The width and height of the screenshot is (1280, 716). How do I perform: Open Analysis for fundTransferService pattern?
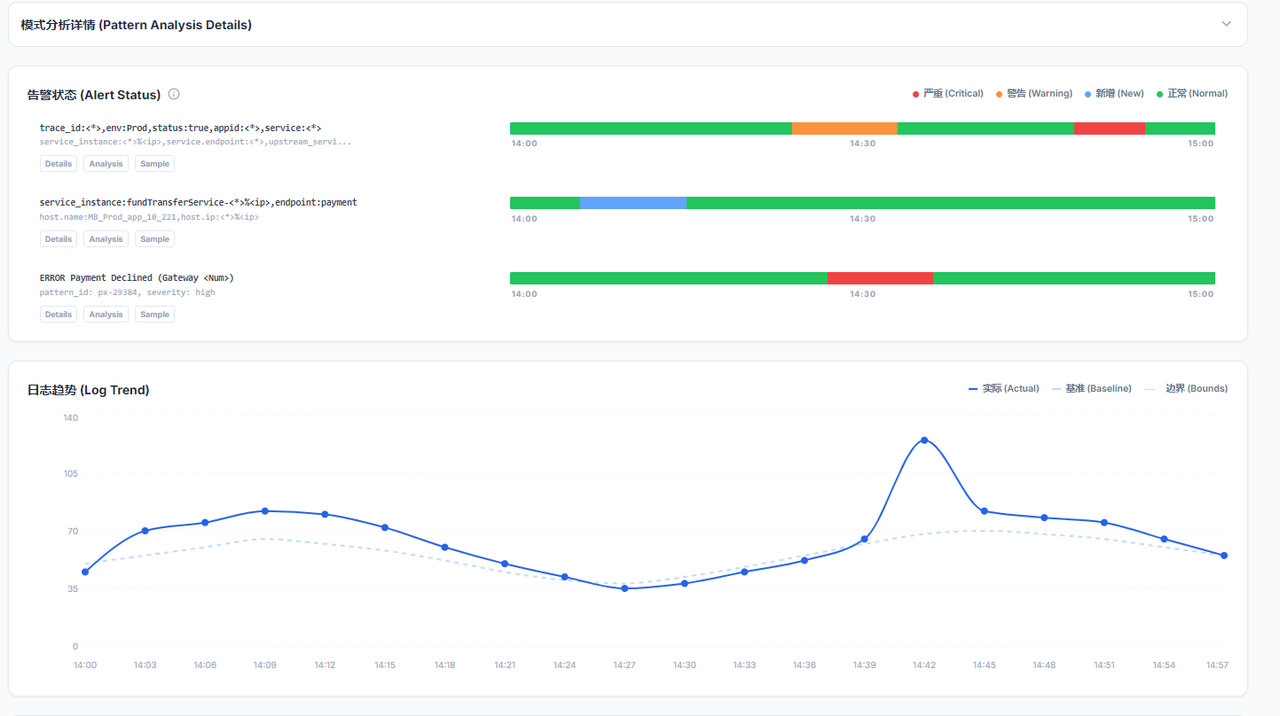click(x=105, y=239)
